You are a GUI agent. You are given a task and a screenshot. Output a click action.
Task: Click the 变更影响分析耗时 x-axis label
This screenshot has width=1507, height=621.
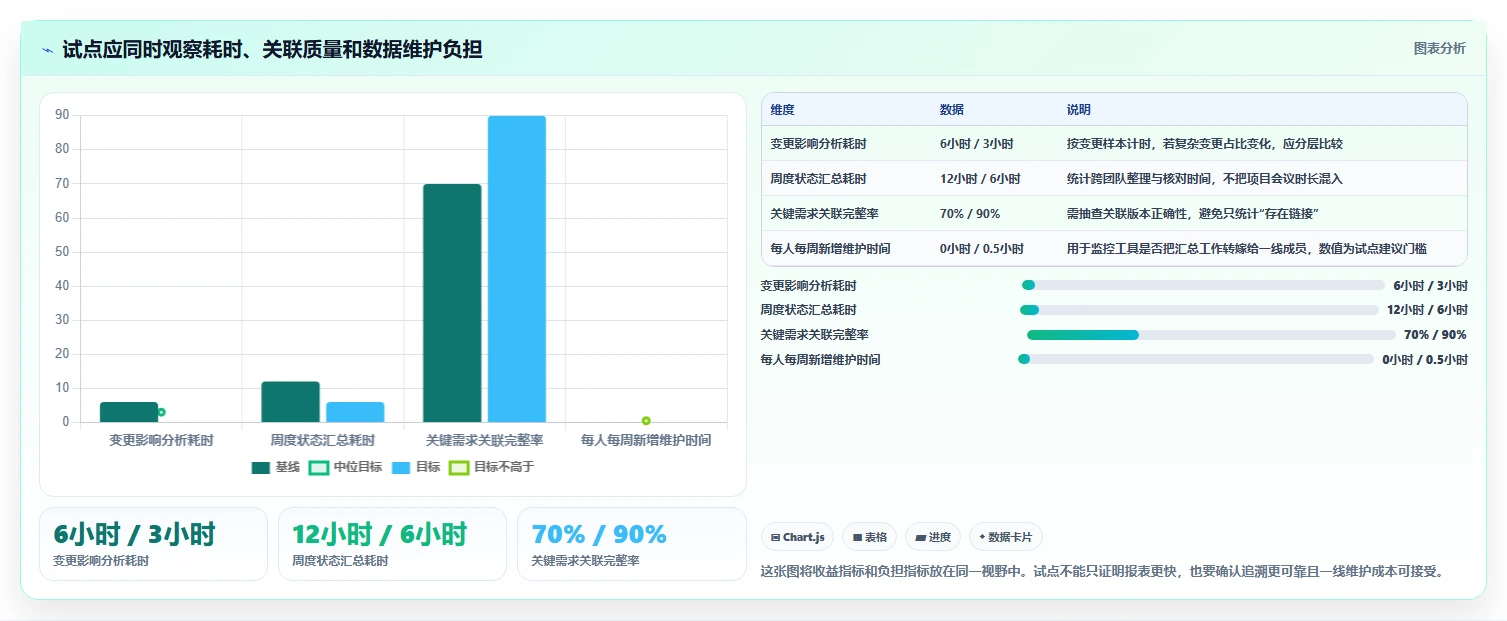(161, 440)
